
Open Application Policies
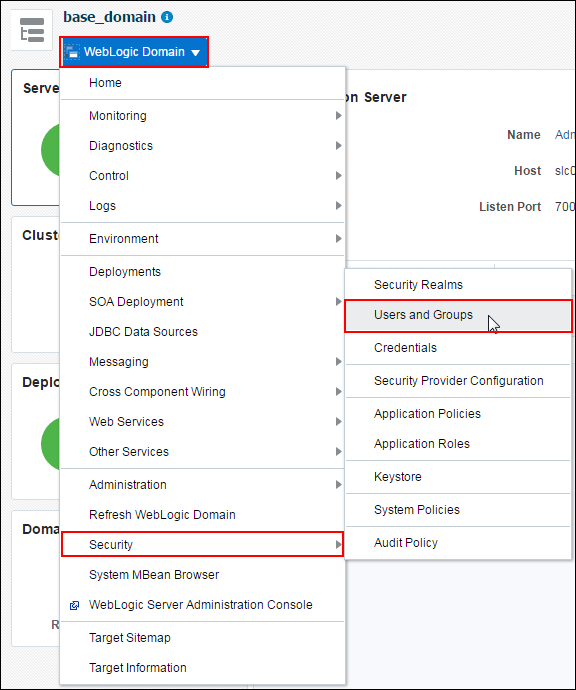click(458, 414)
